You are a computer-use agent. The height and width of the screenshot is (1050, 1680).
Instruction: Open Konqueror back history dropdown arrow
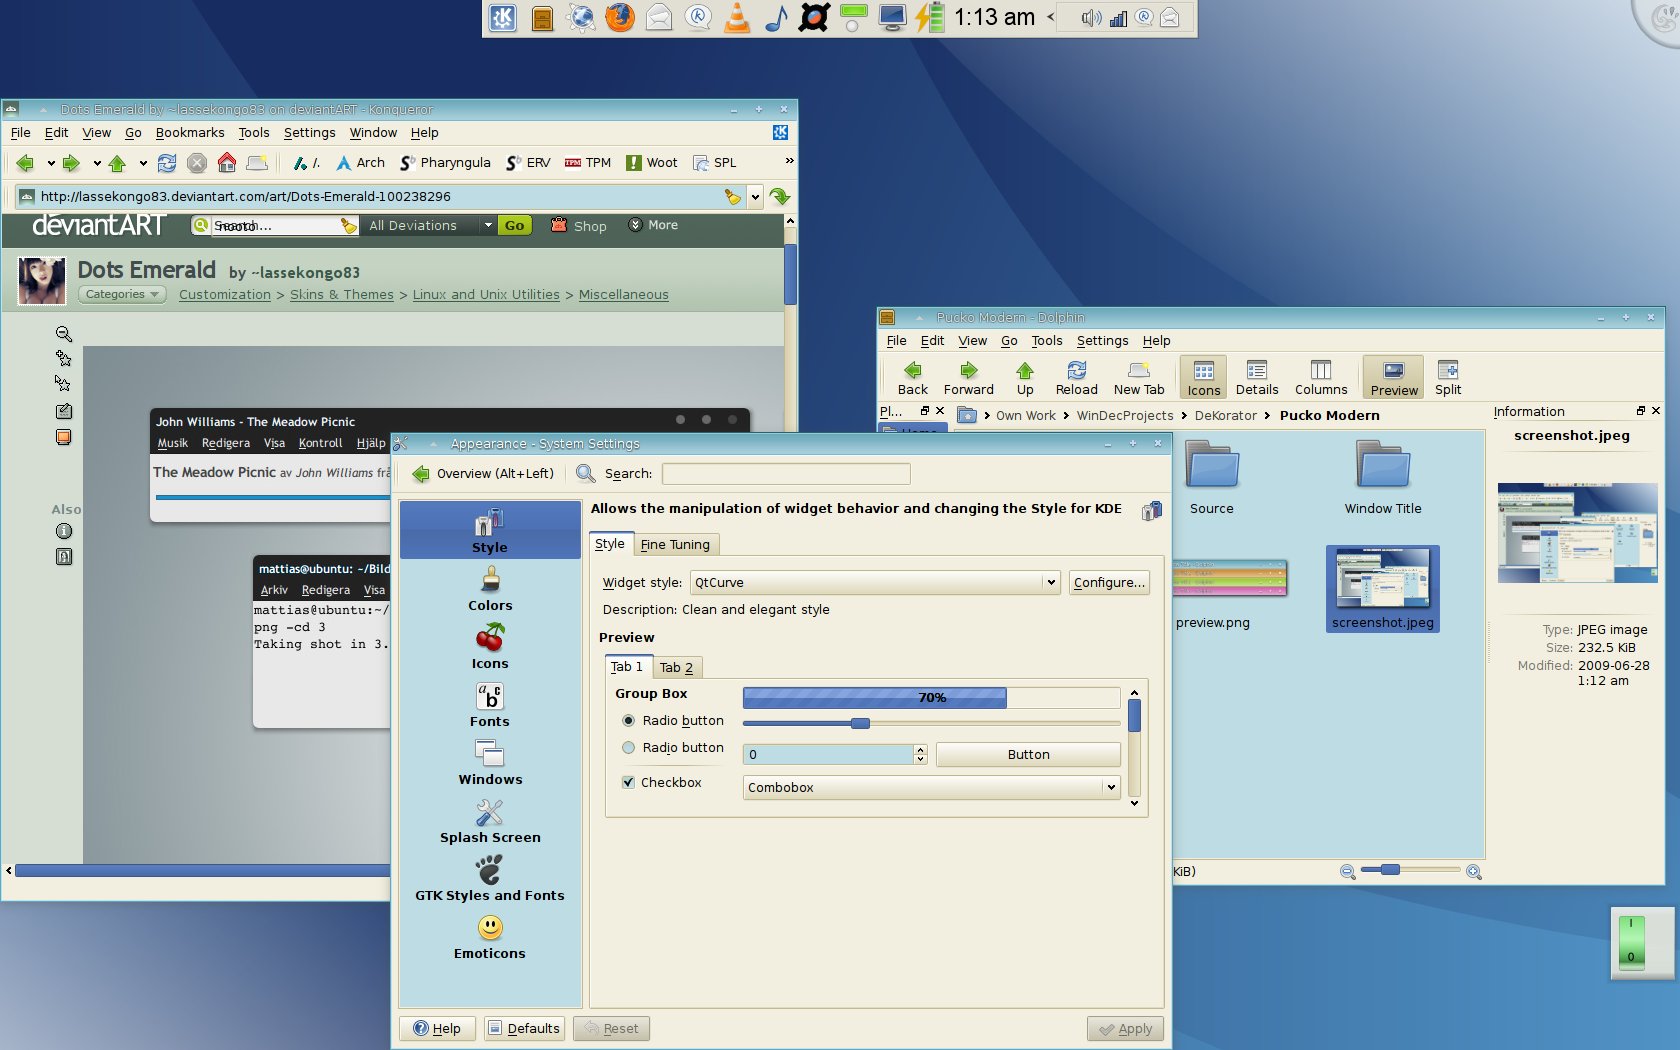pos(51,163)
